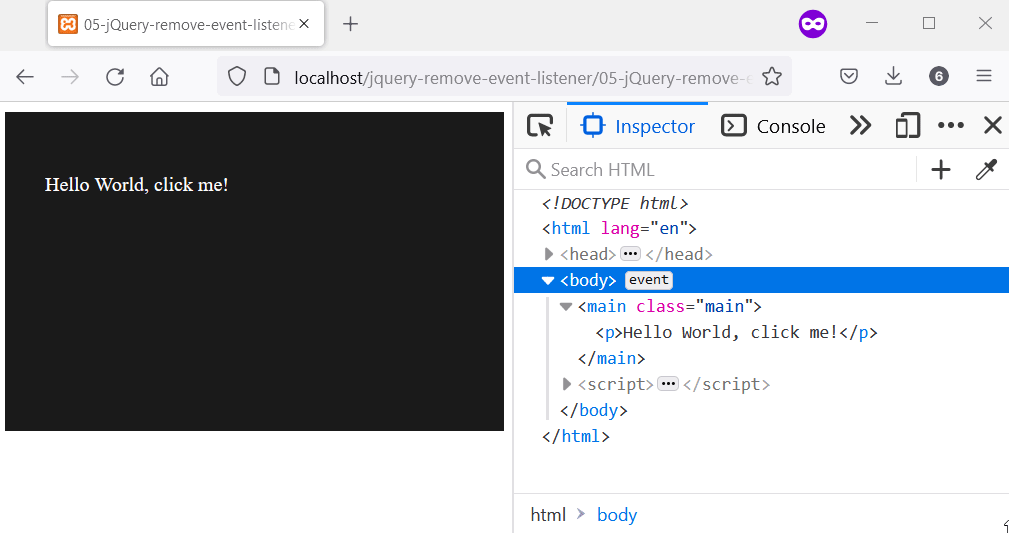1009x533 pixels.
Task: Click the eyedropper color picker icon
Action: click(x=986, y=170)
